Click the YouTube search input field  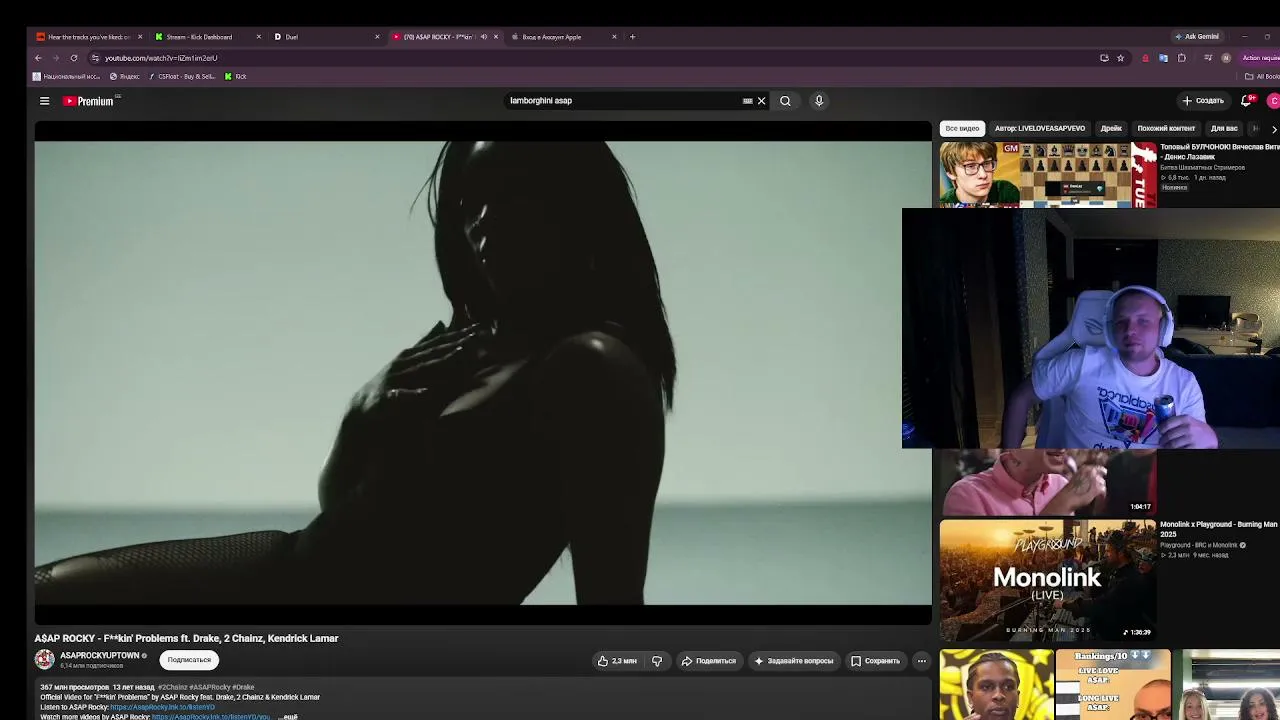point(624,101)
